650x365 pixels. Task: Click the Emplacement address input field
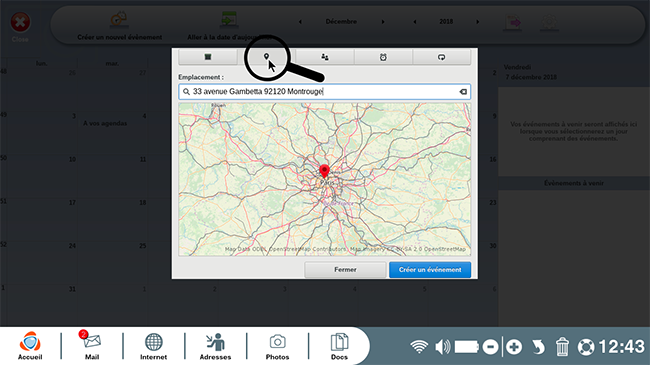[325, 92]
